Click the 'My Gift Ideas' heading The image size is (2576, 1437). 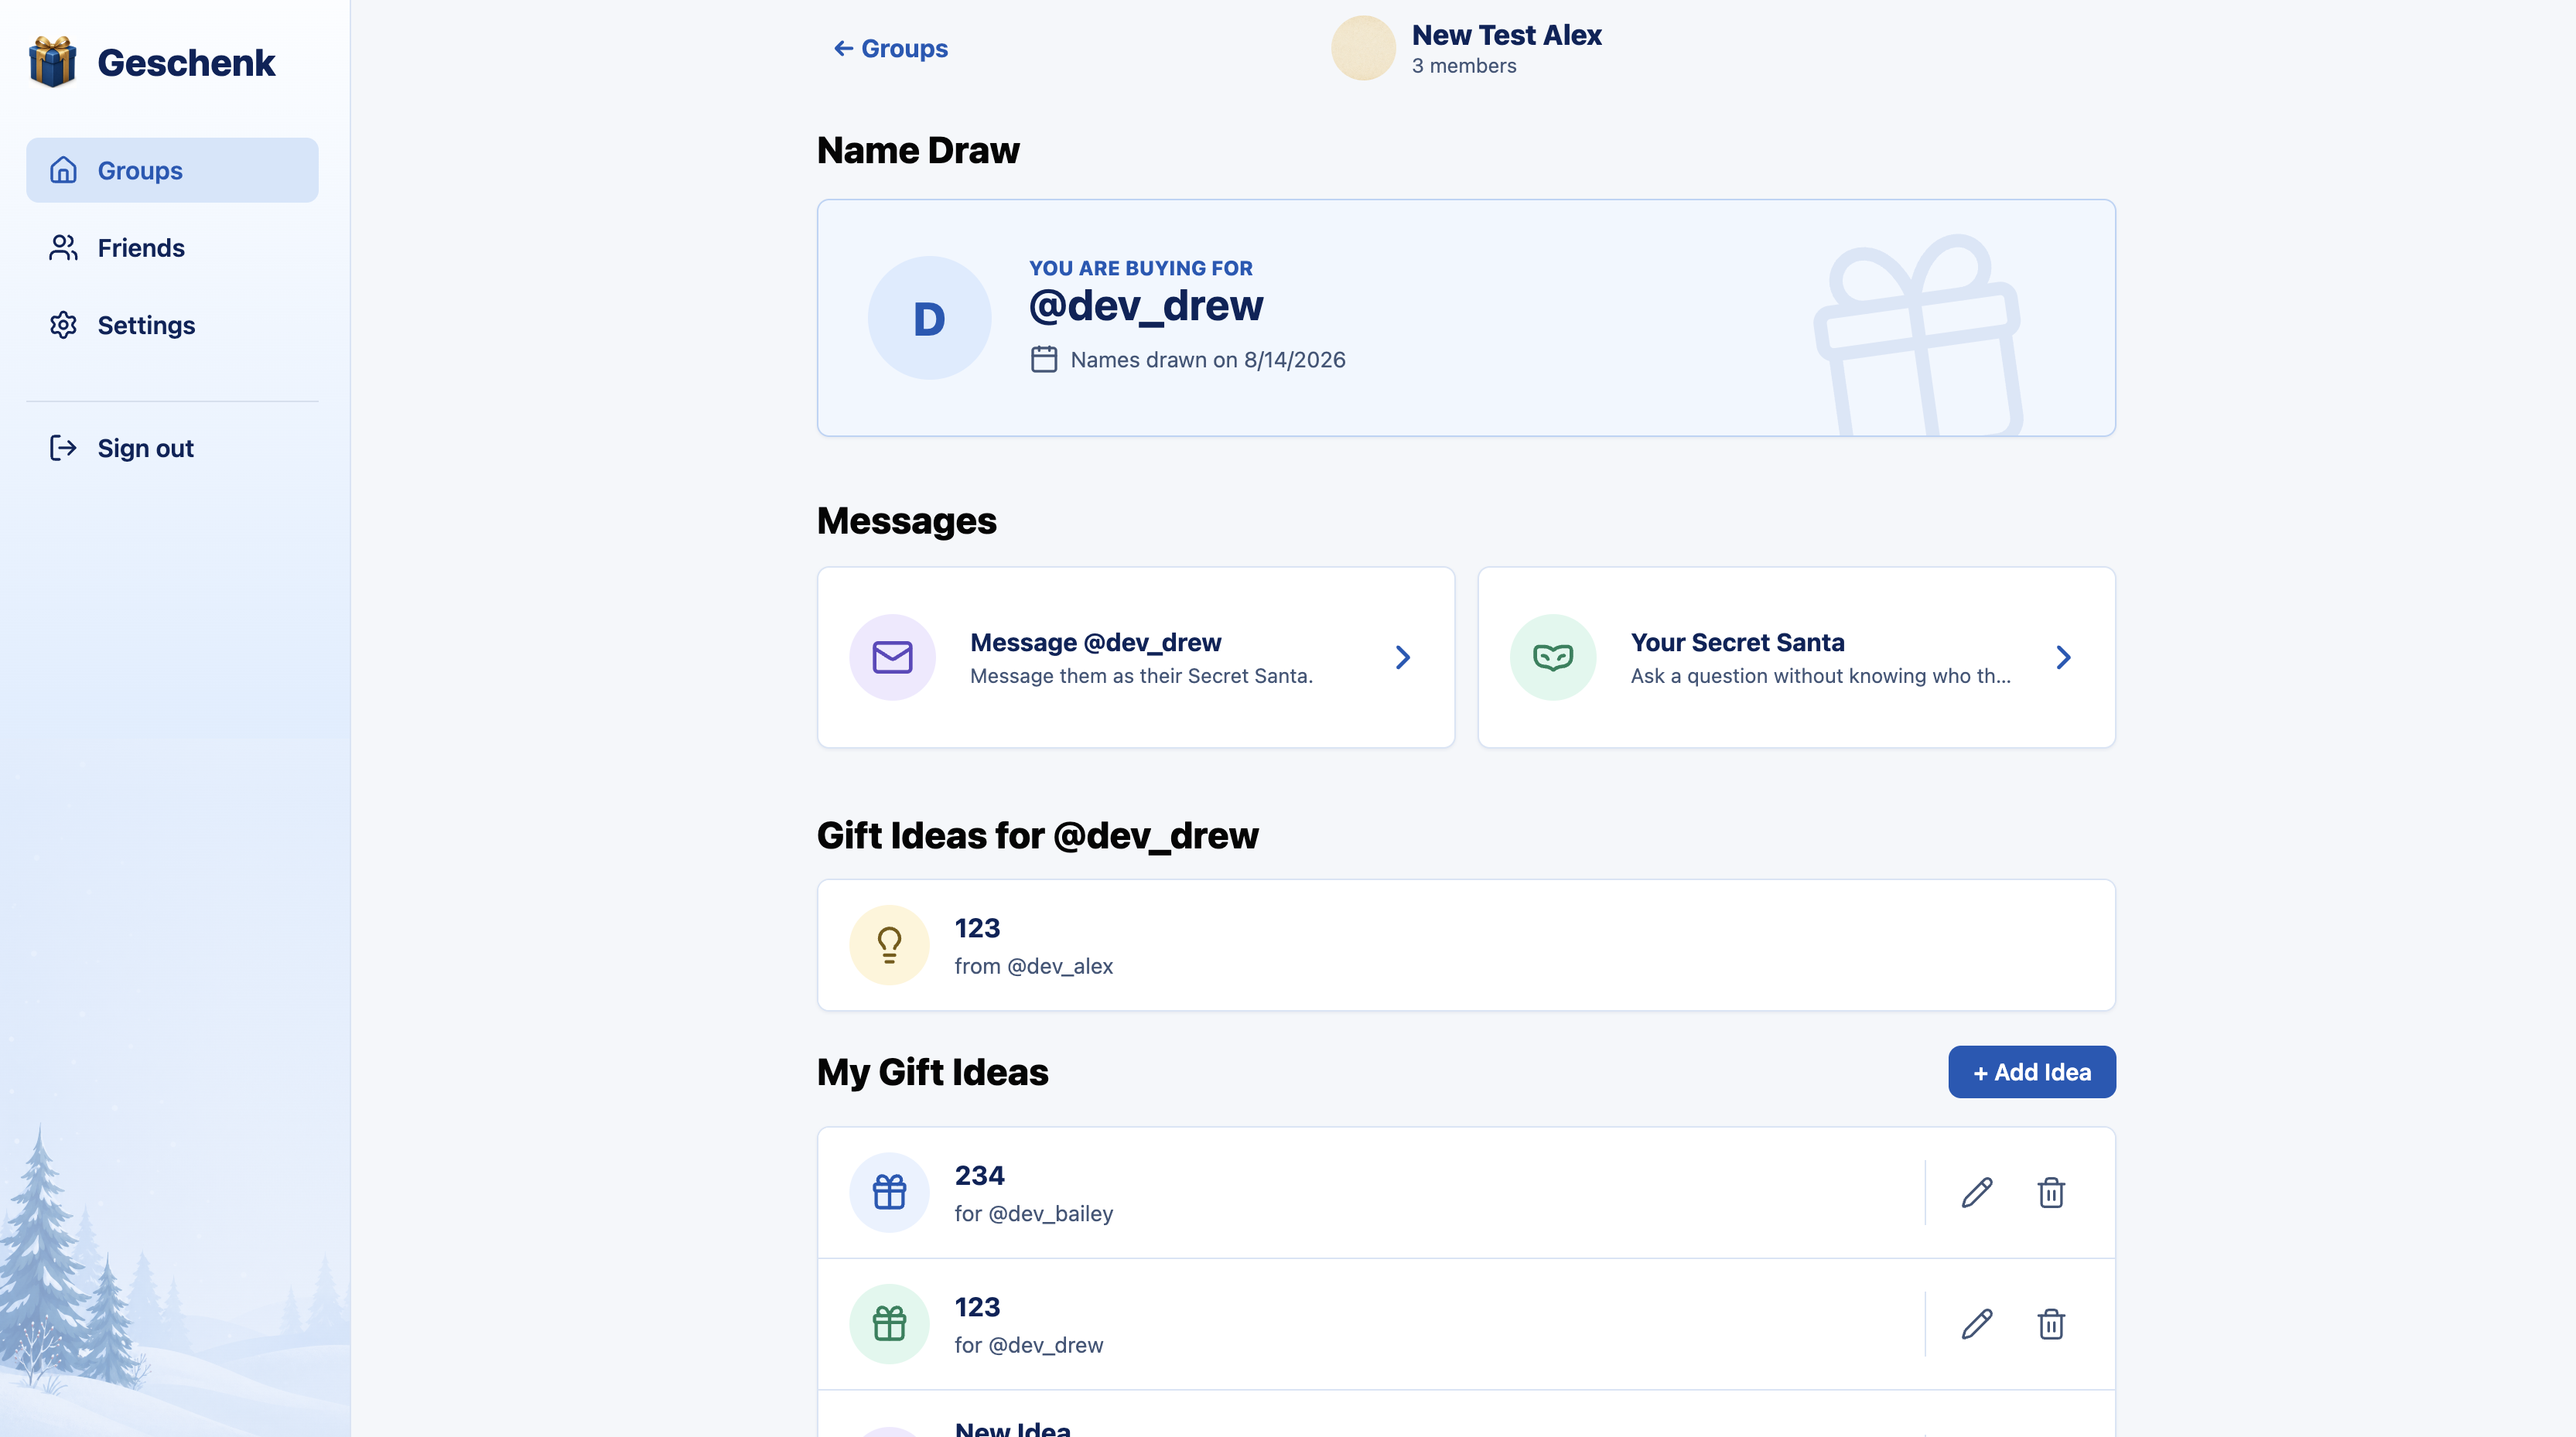932,1072
